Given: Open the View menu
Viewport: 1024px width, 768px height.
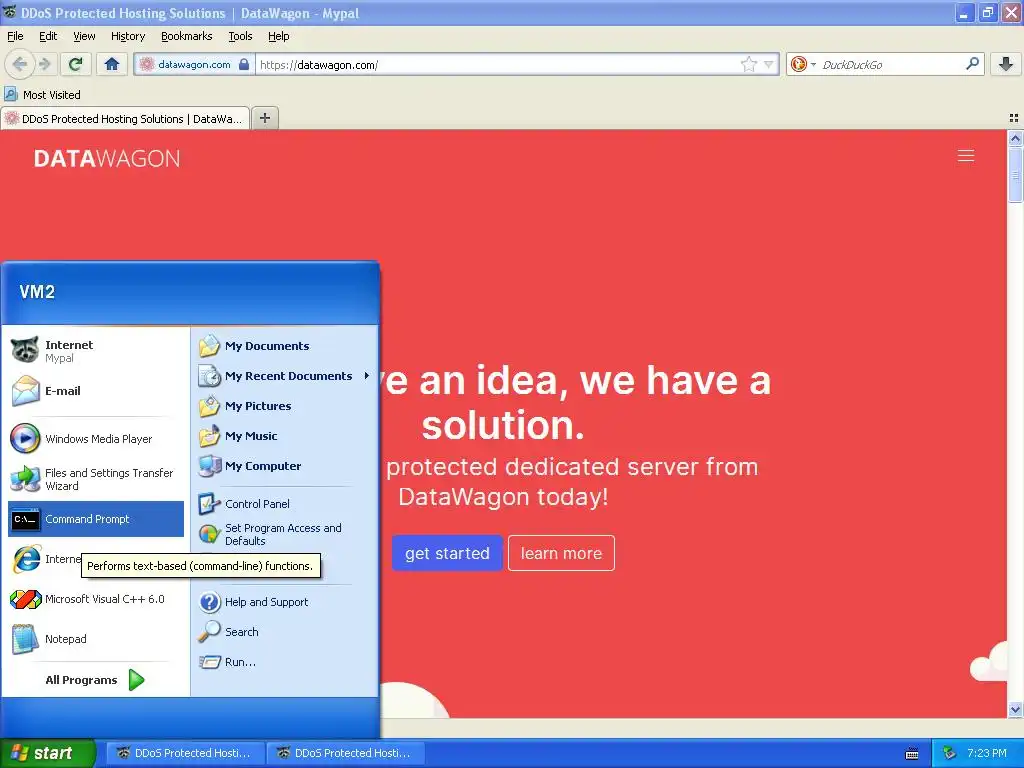Looking at the screenshot, I should 84,36.
